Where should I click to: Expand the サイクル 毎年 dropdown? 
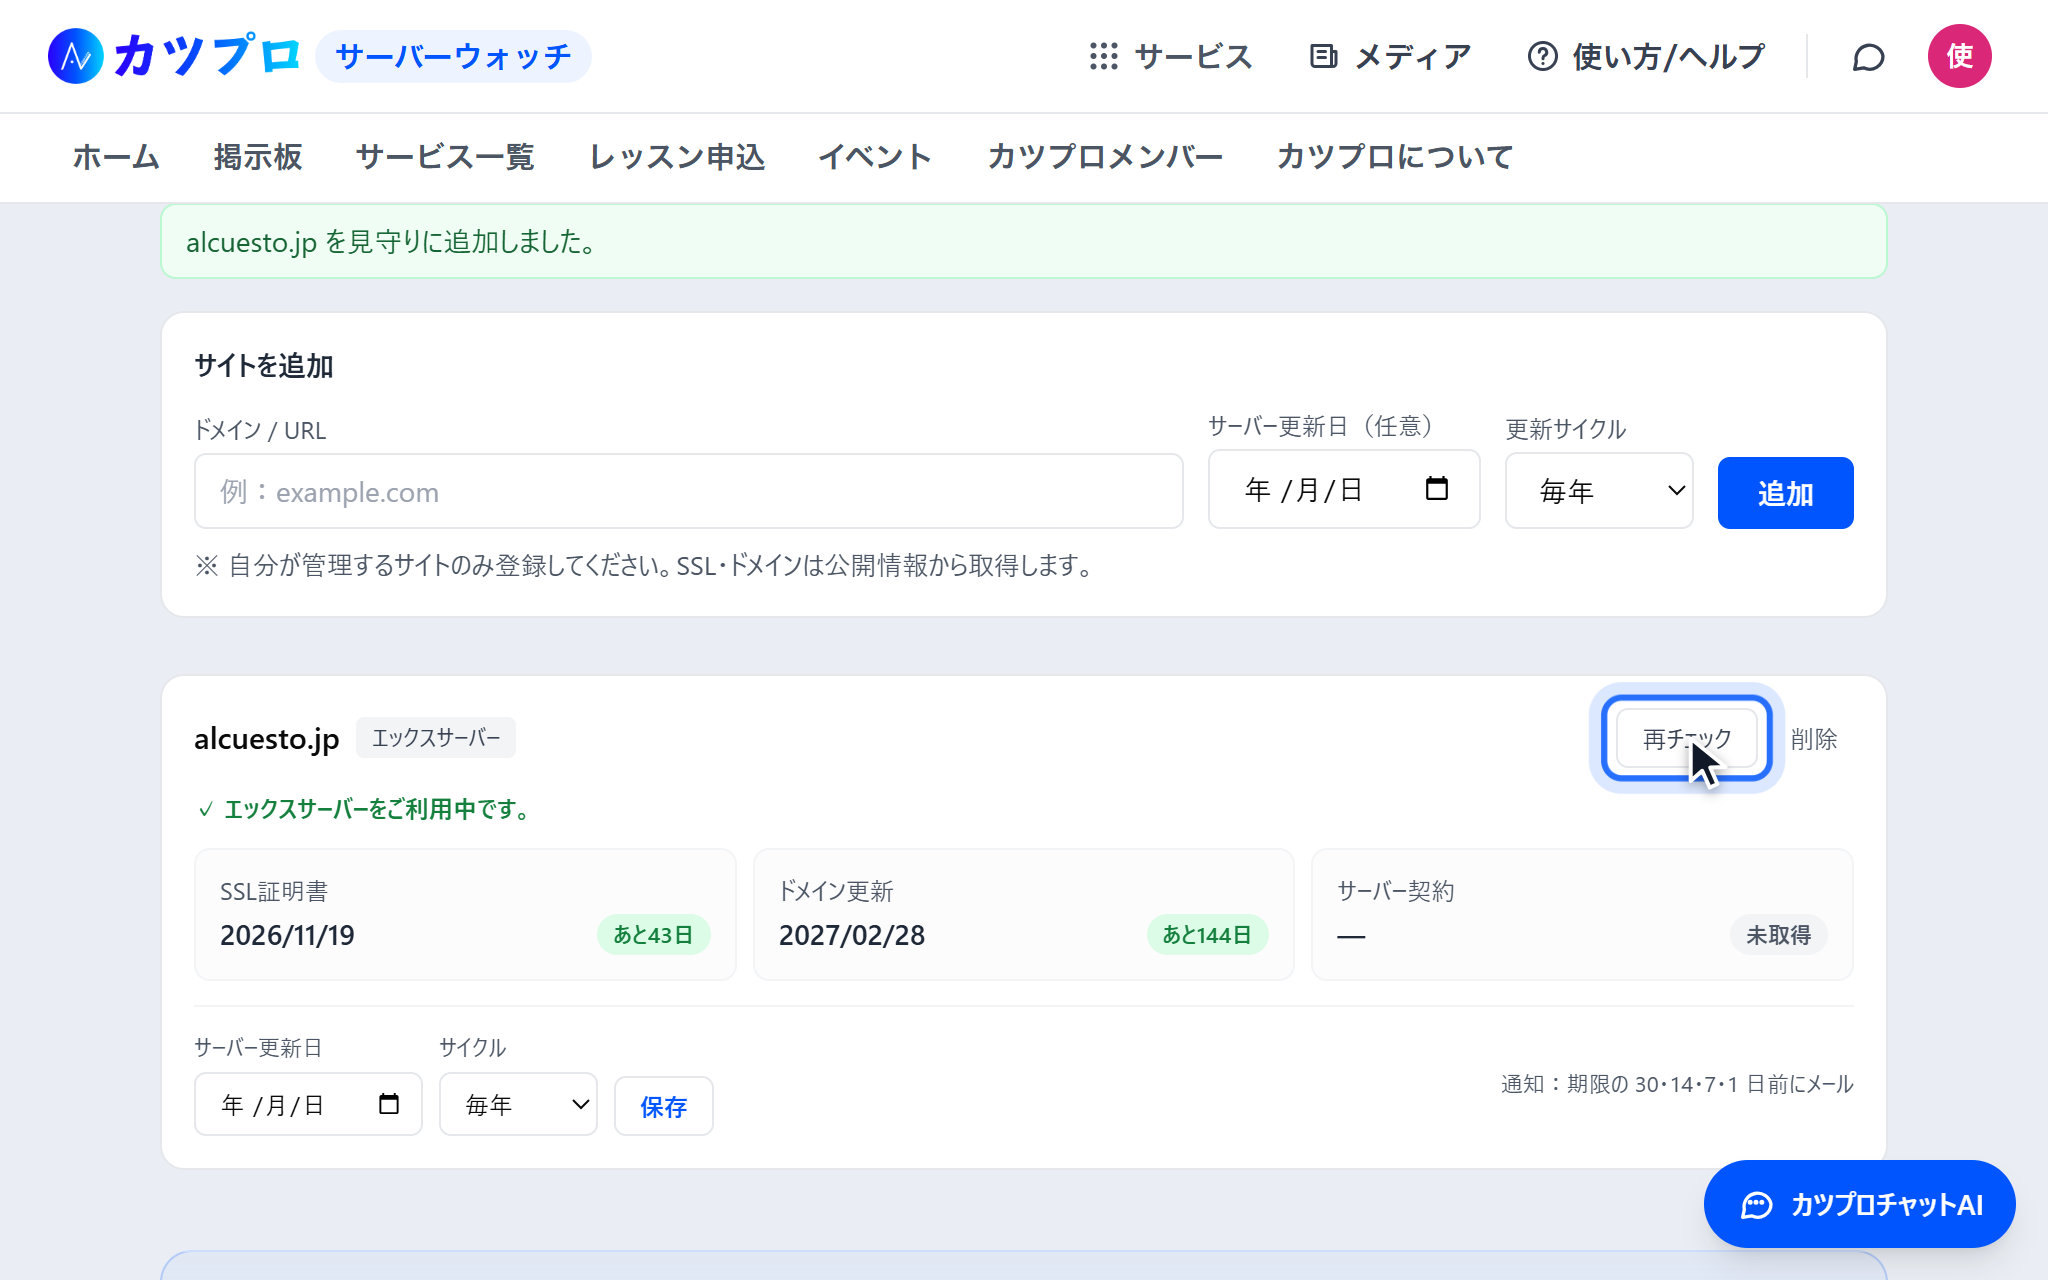518,1104
